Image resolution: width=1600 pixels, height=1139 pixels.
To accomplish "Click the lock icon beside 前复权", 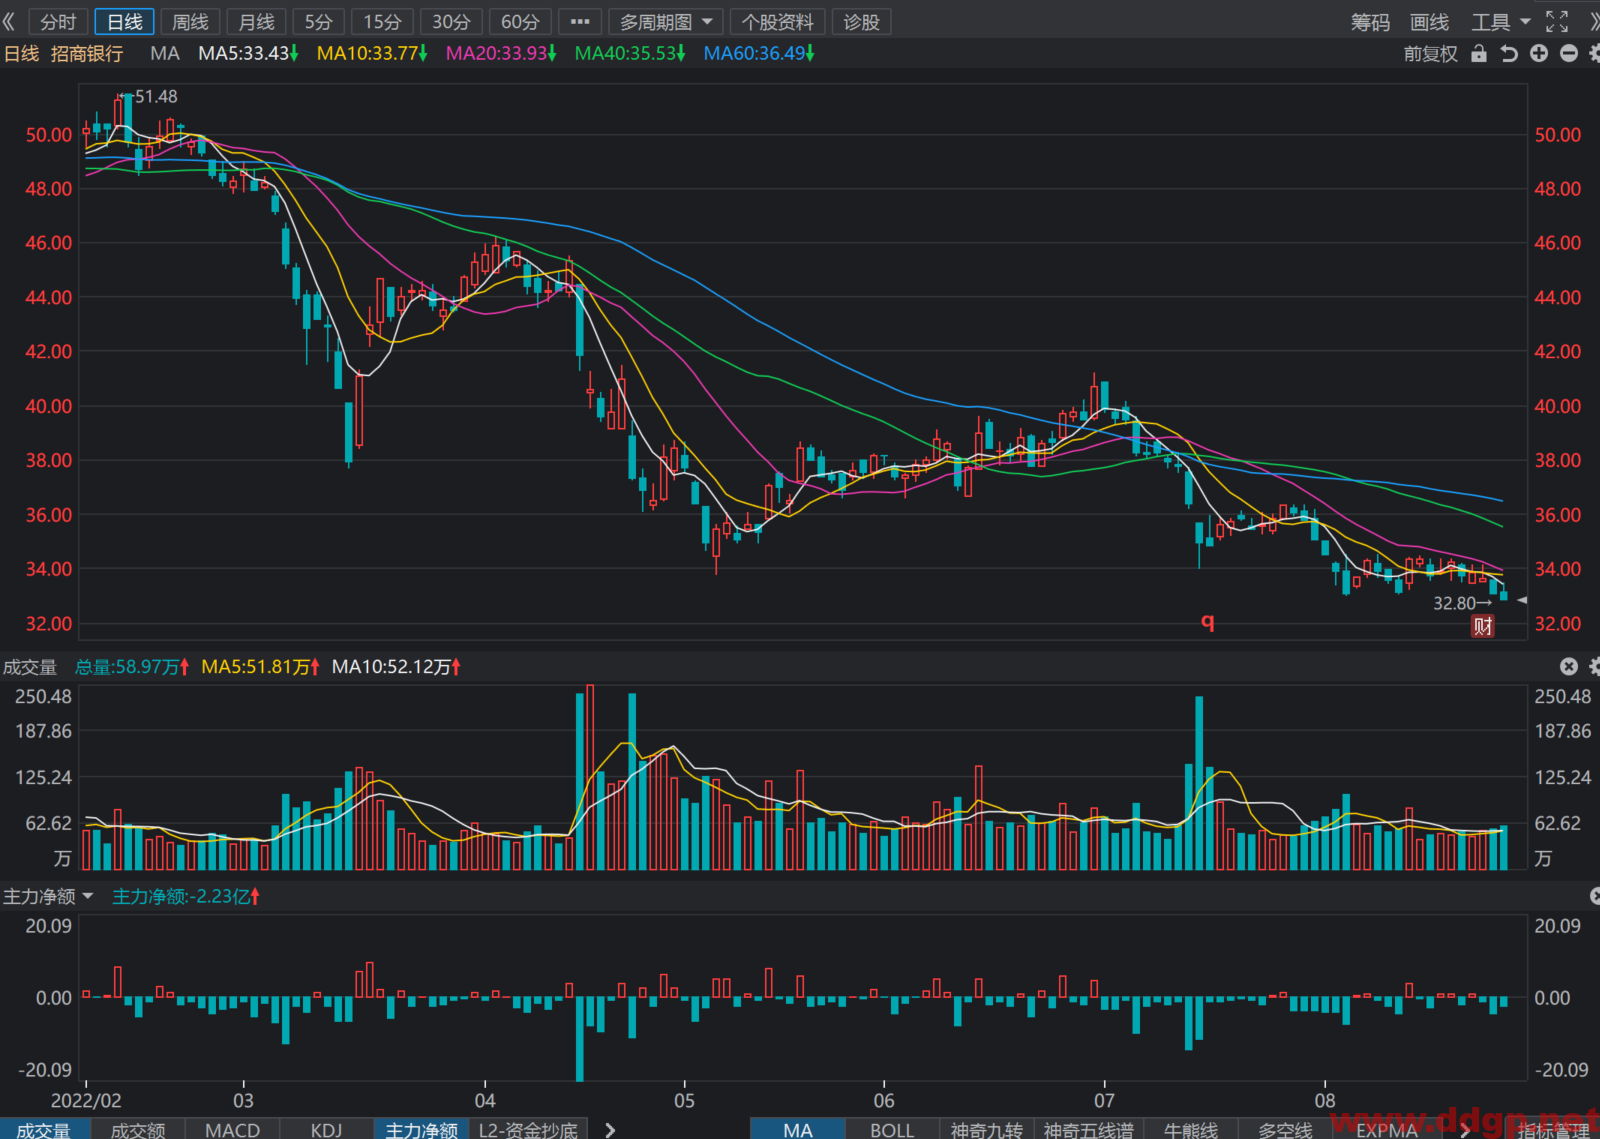I will 1479,54.
